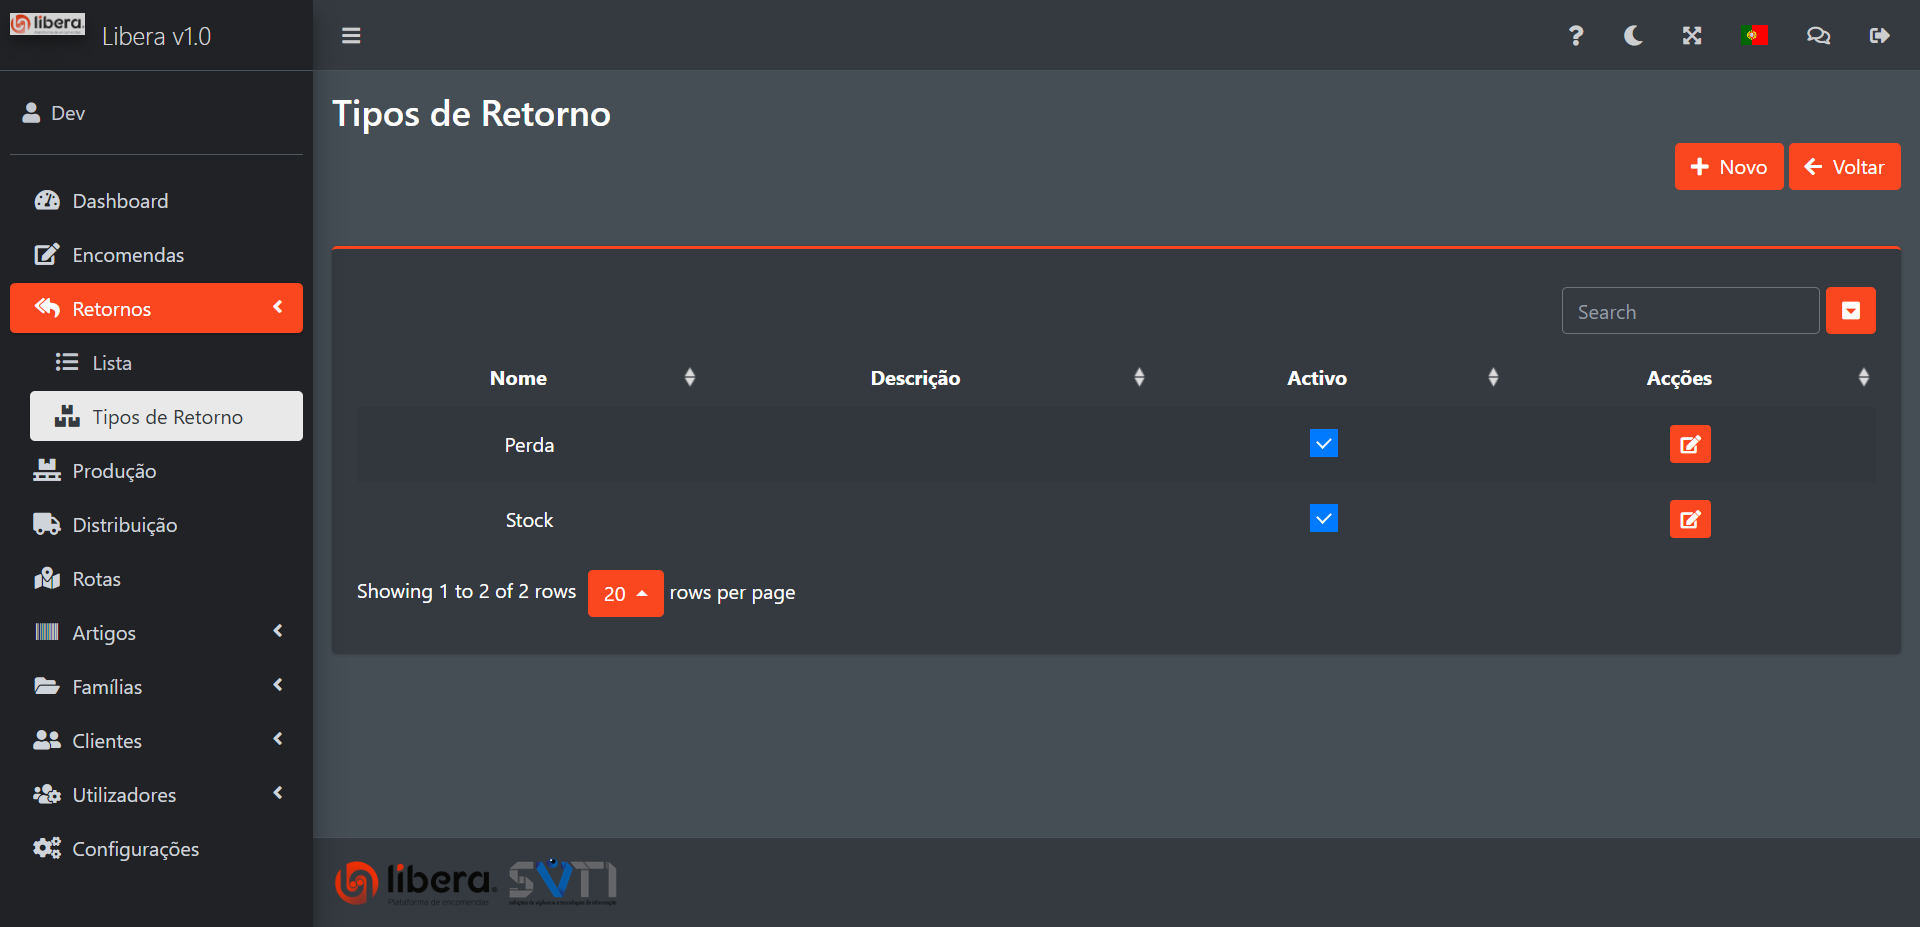Open the help icon in top bar
This screenshot has height=927, width=1920.
pyautogui.click(x=1575, y=36)
